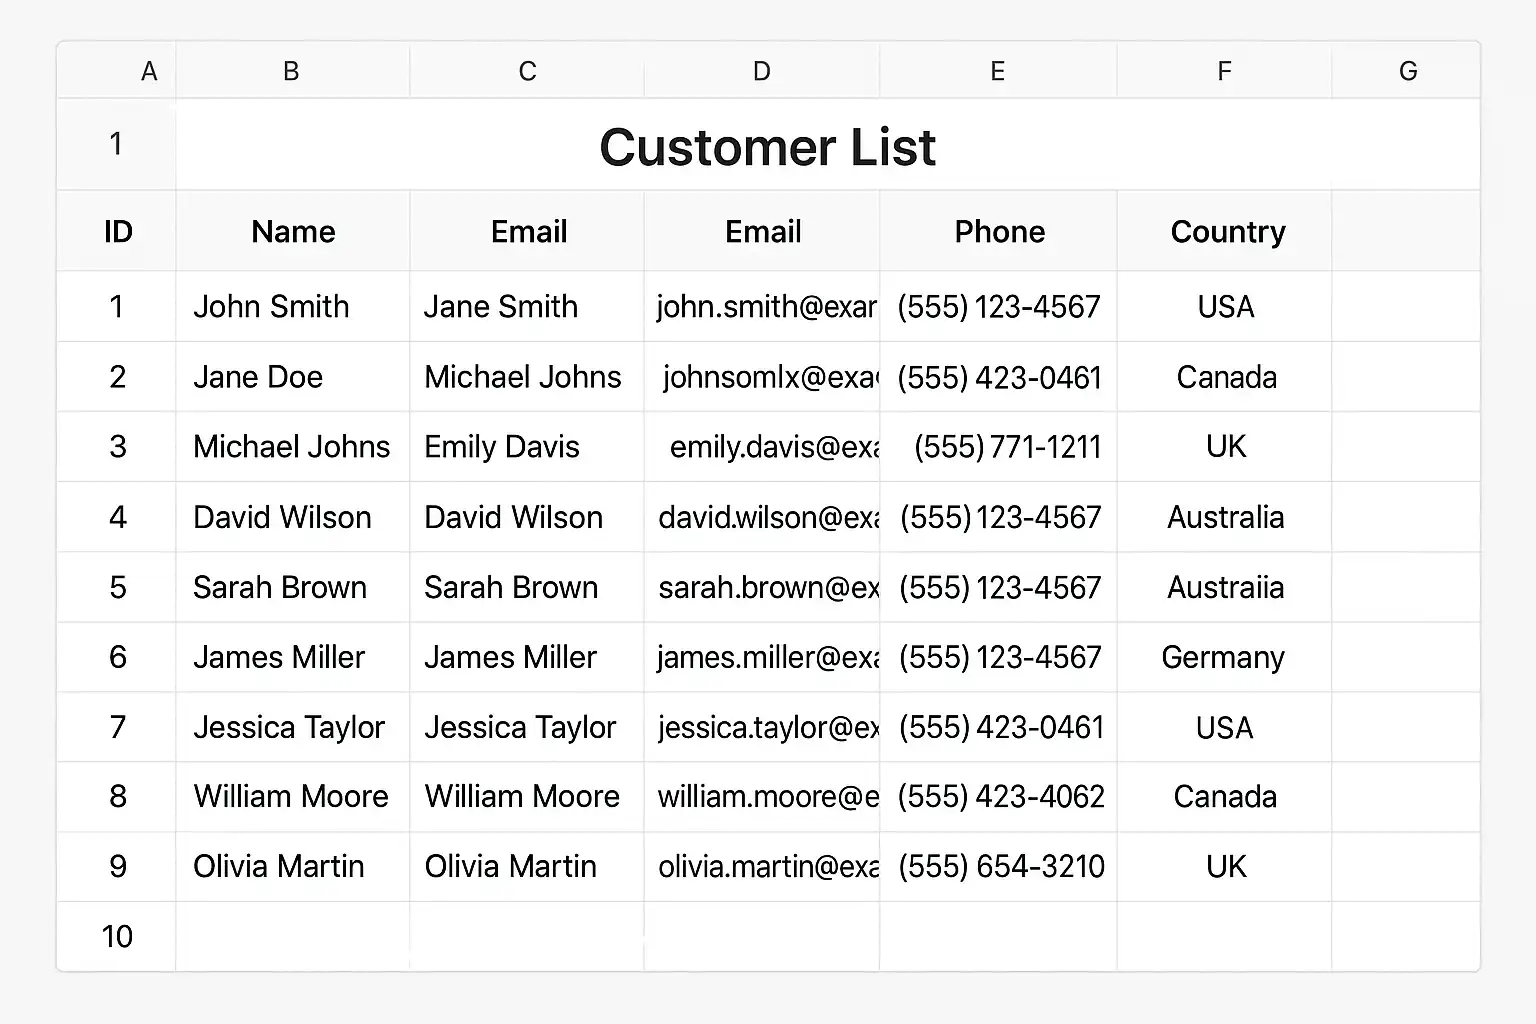Image resolution: width=1536 pixels, height=1024 pixels.
Task: Select column F header
Action: click(x=1224, y=71)
